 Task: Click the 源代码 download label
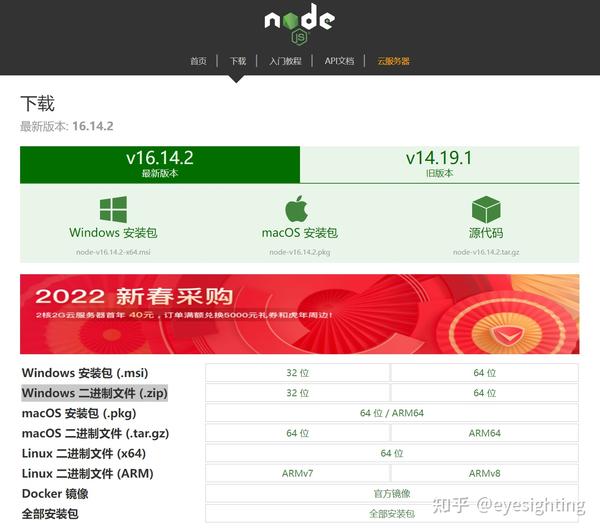(486, 233)
